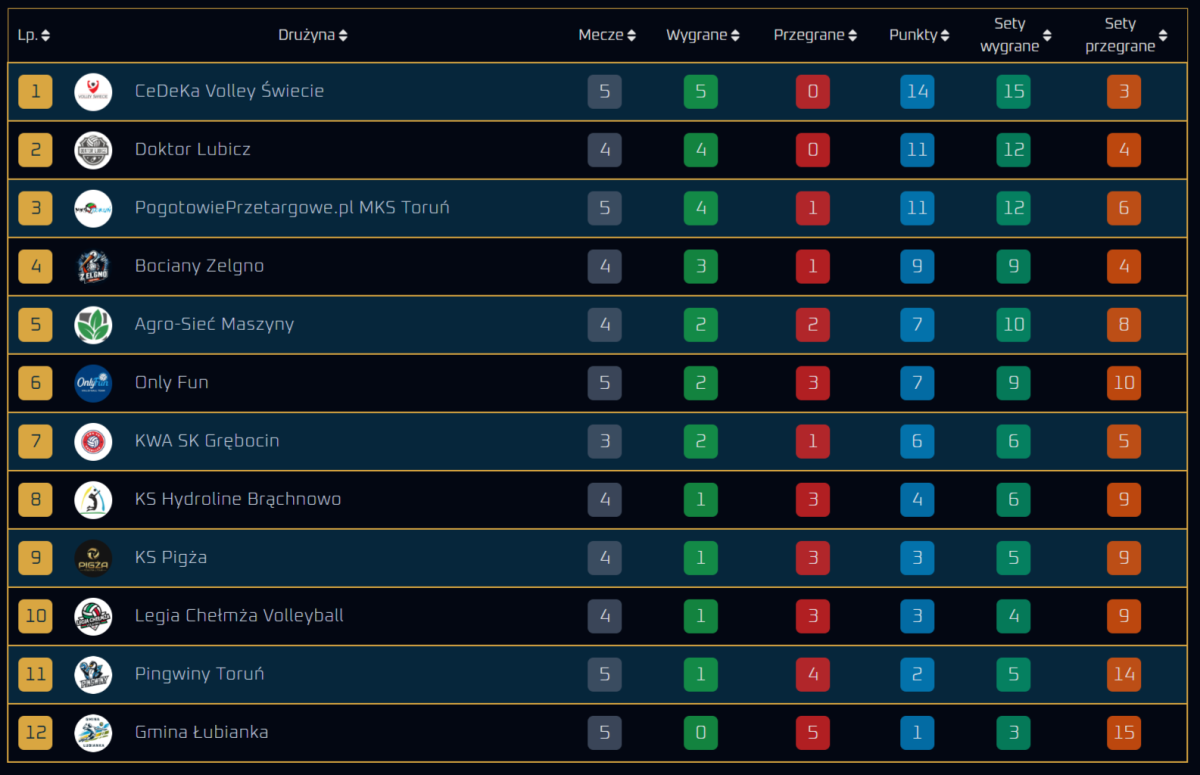Sort table by Drużyna column
Viewport: 1200px width, 775px height.
313,35
